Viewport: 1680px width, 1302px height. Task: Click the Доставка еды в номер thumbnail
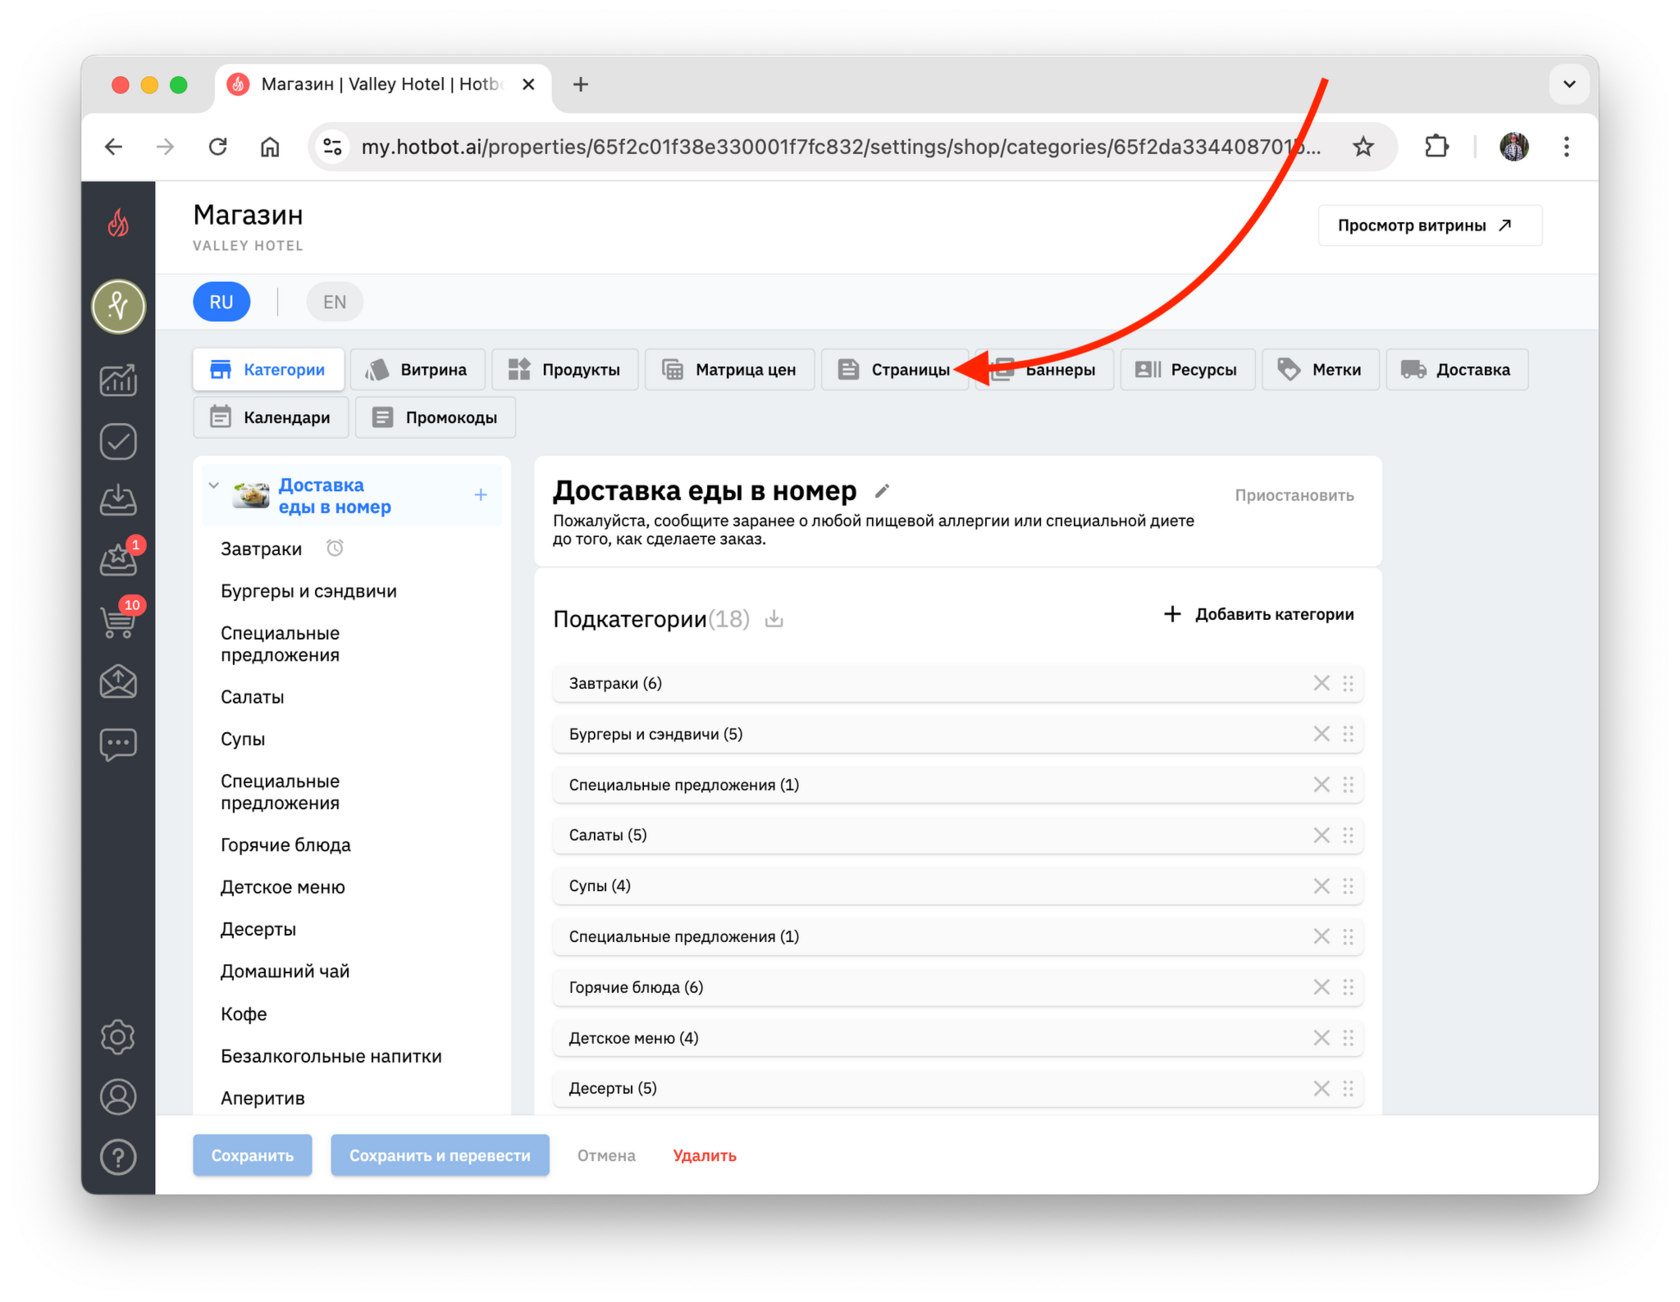click(x=251, y=495)
